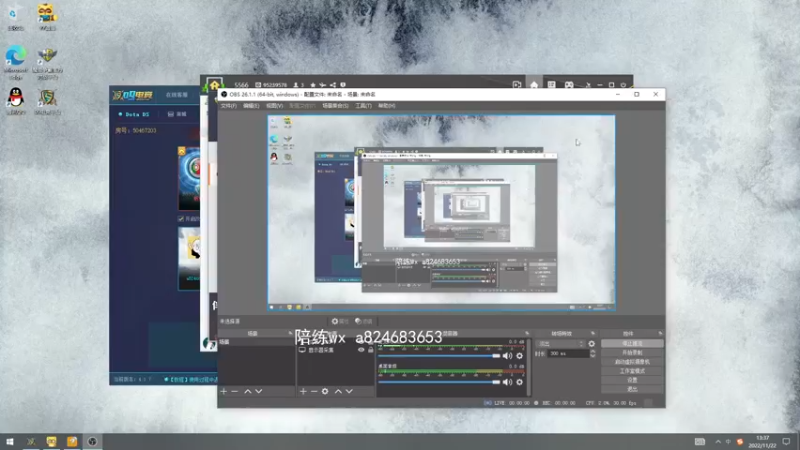Open source properties via the sources gear icon
This screenshot has height=450, width=800.
tap(325, 391)
